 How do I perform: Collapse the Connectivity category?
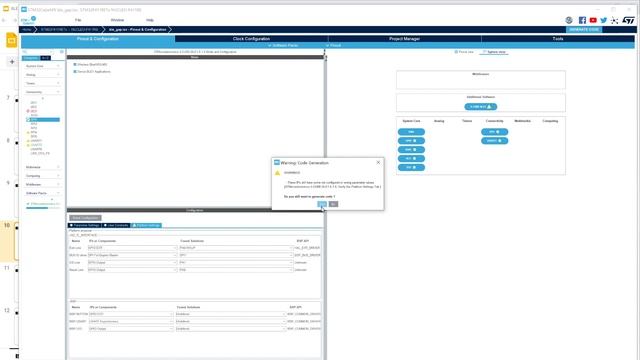(x=42, y=92)
